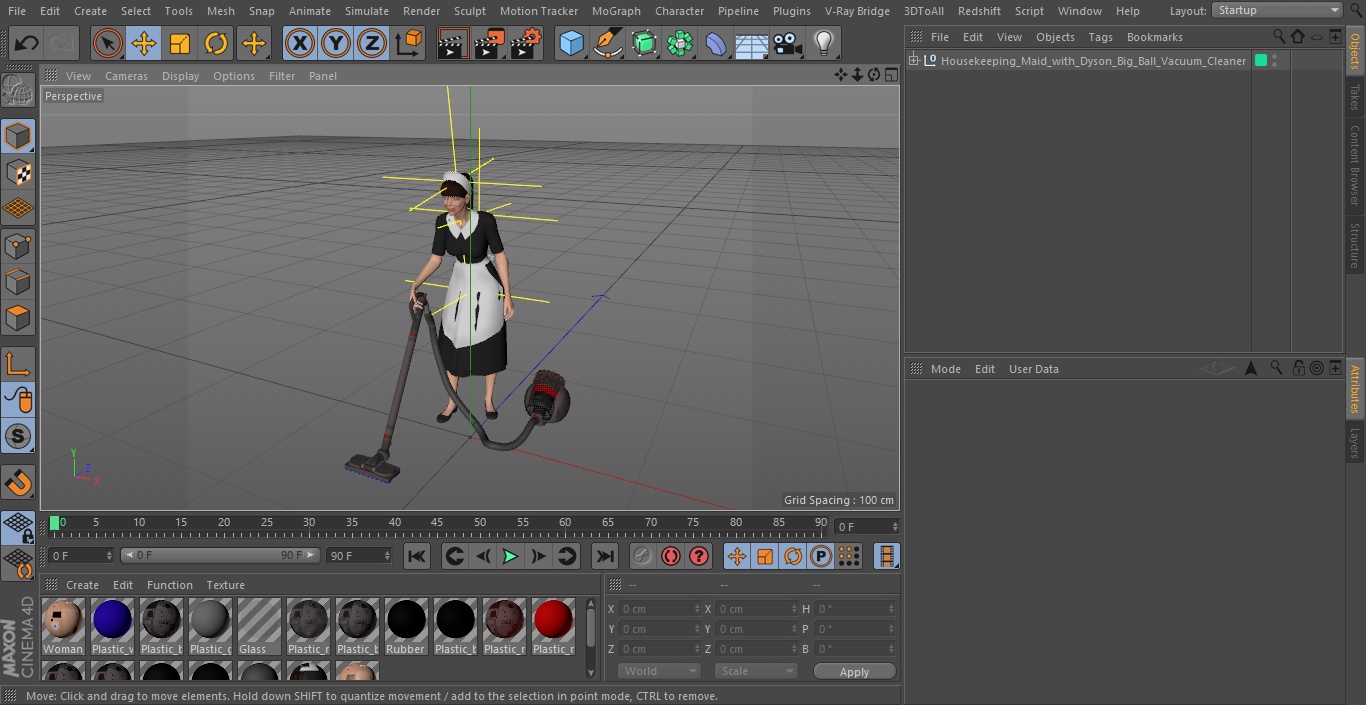Image resolution: width=1366 pixels, height=705 pixels.
Task: Add a Light bulb object
Action: [823, 43]
